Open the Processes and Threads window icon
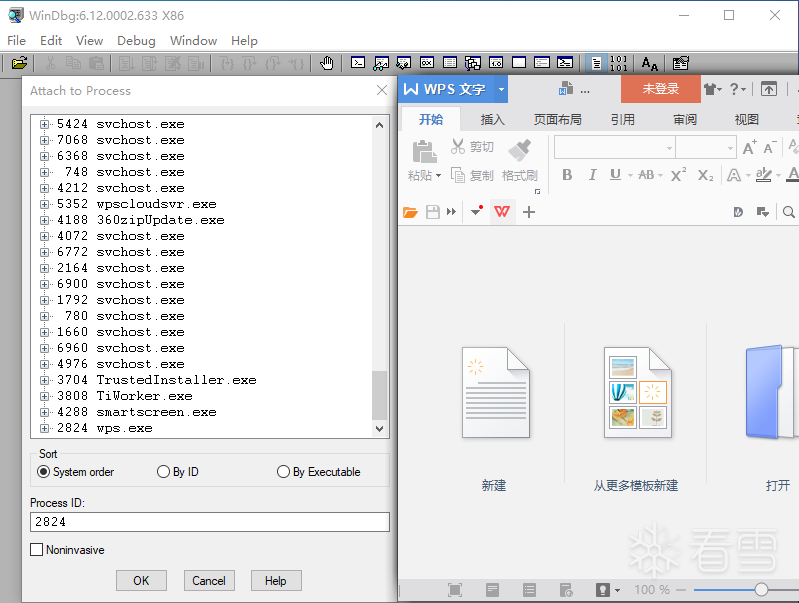799x603 pixels. tap(542, 63)
